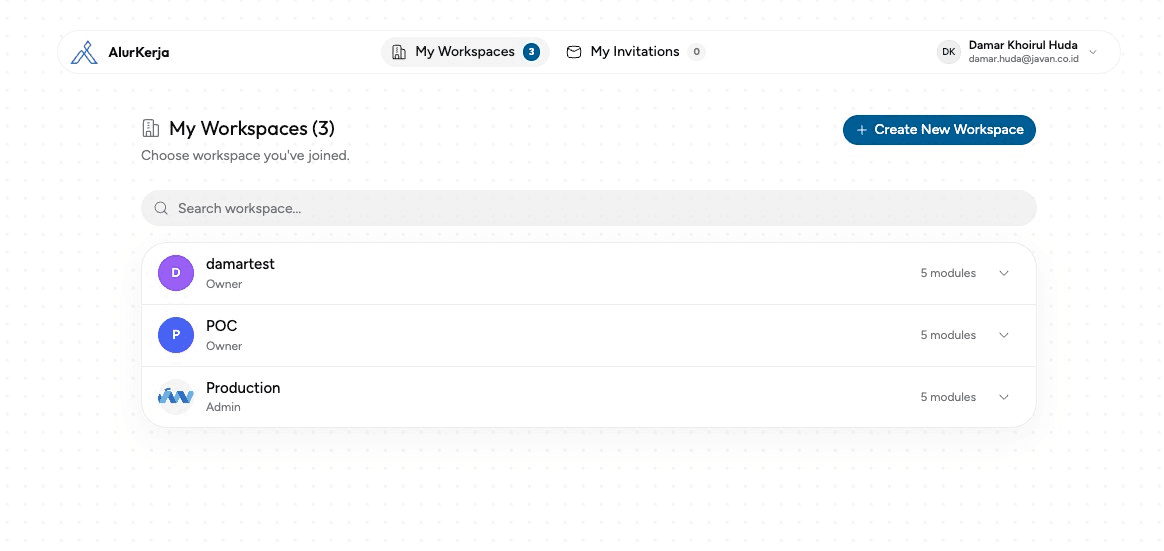
Task: Click the Owner role label under damartest
Action: click(223, 284)
